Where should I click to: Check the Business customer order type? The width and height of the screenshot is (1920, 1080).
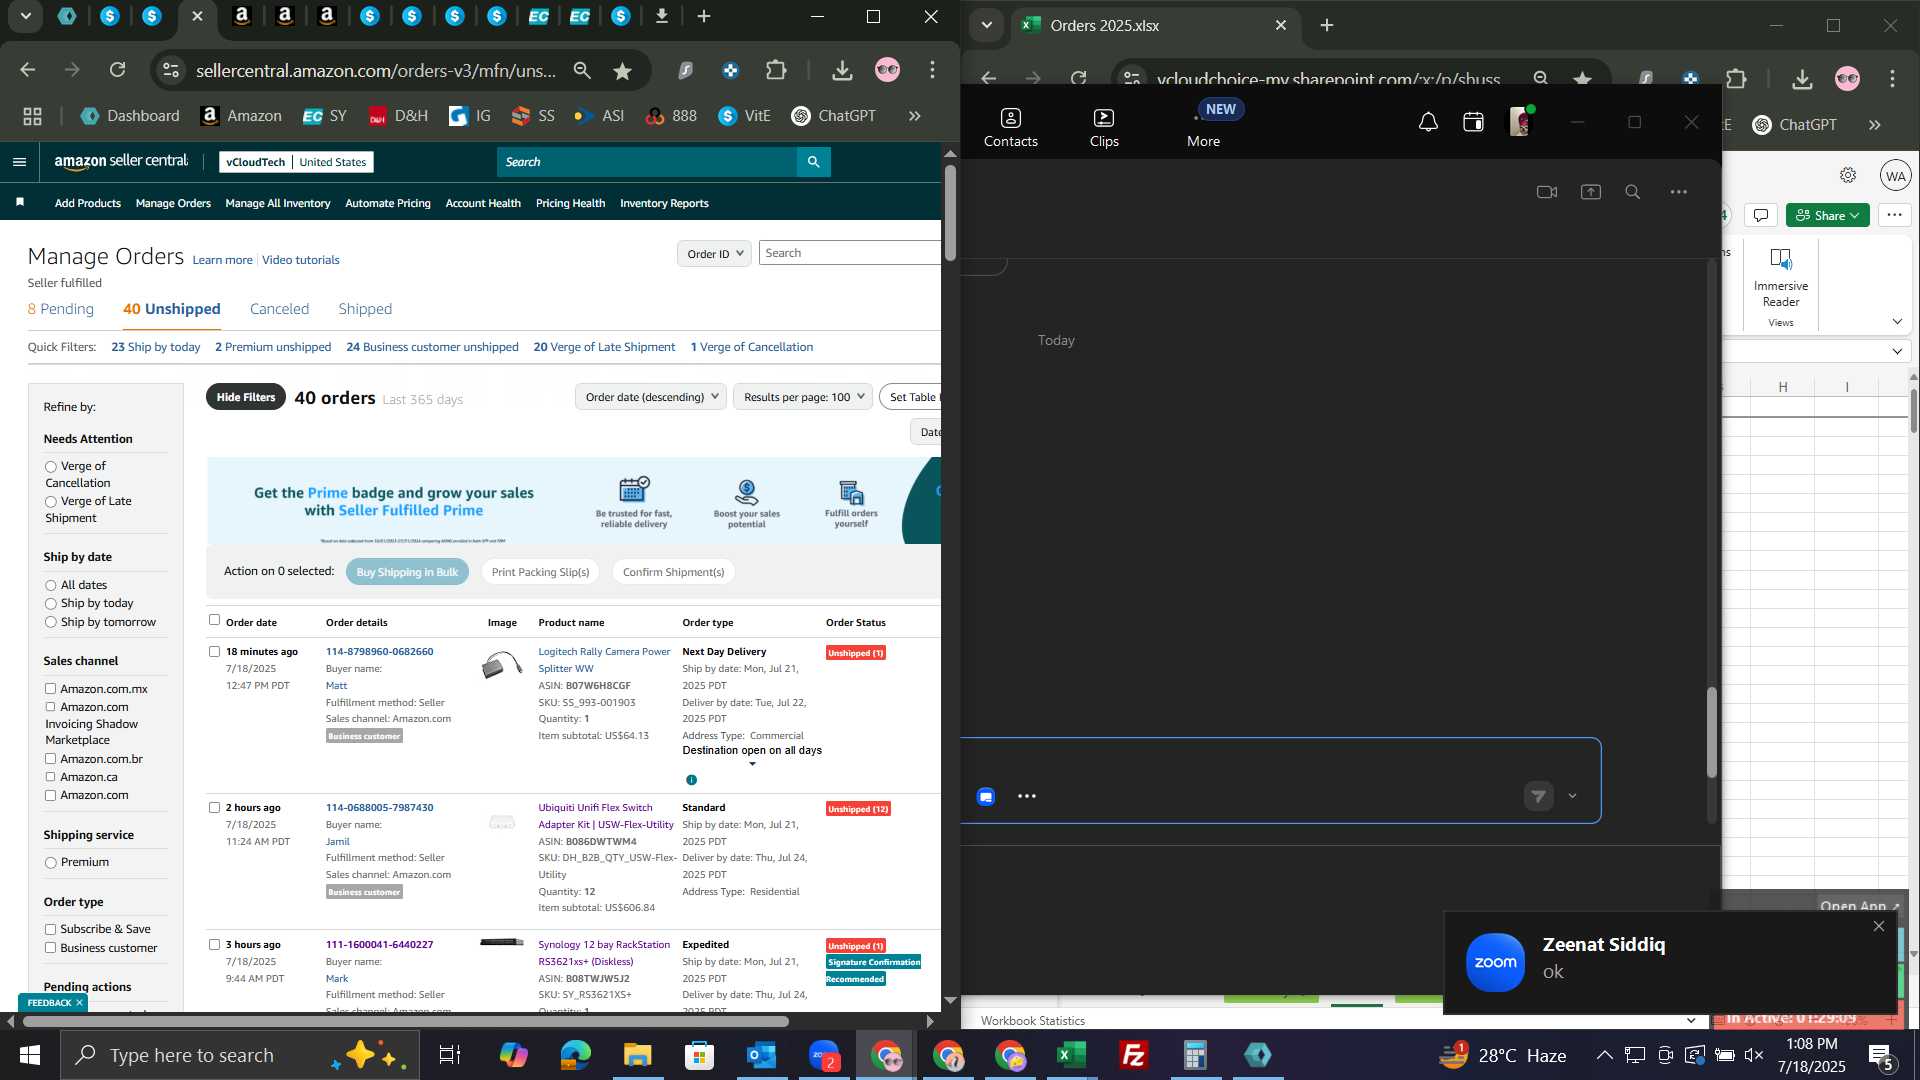pos(50,948)
